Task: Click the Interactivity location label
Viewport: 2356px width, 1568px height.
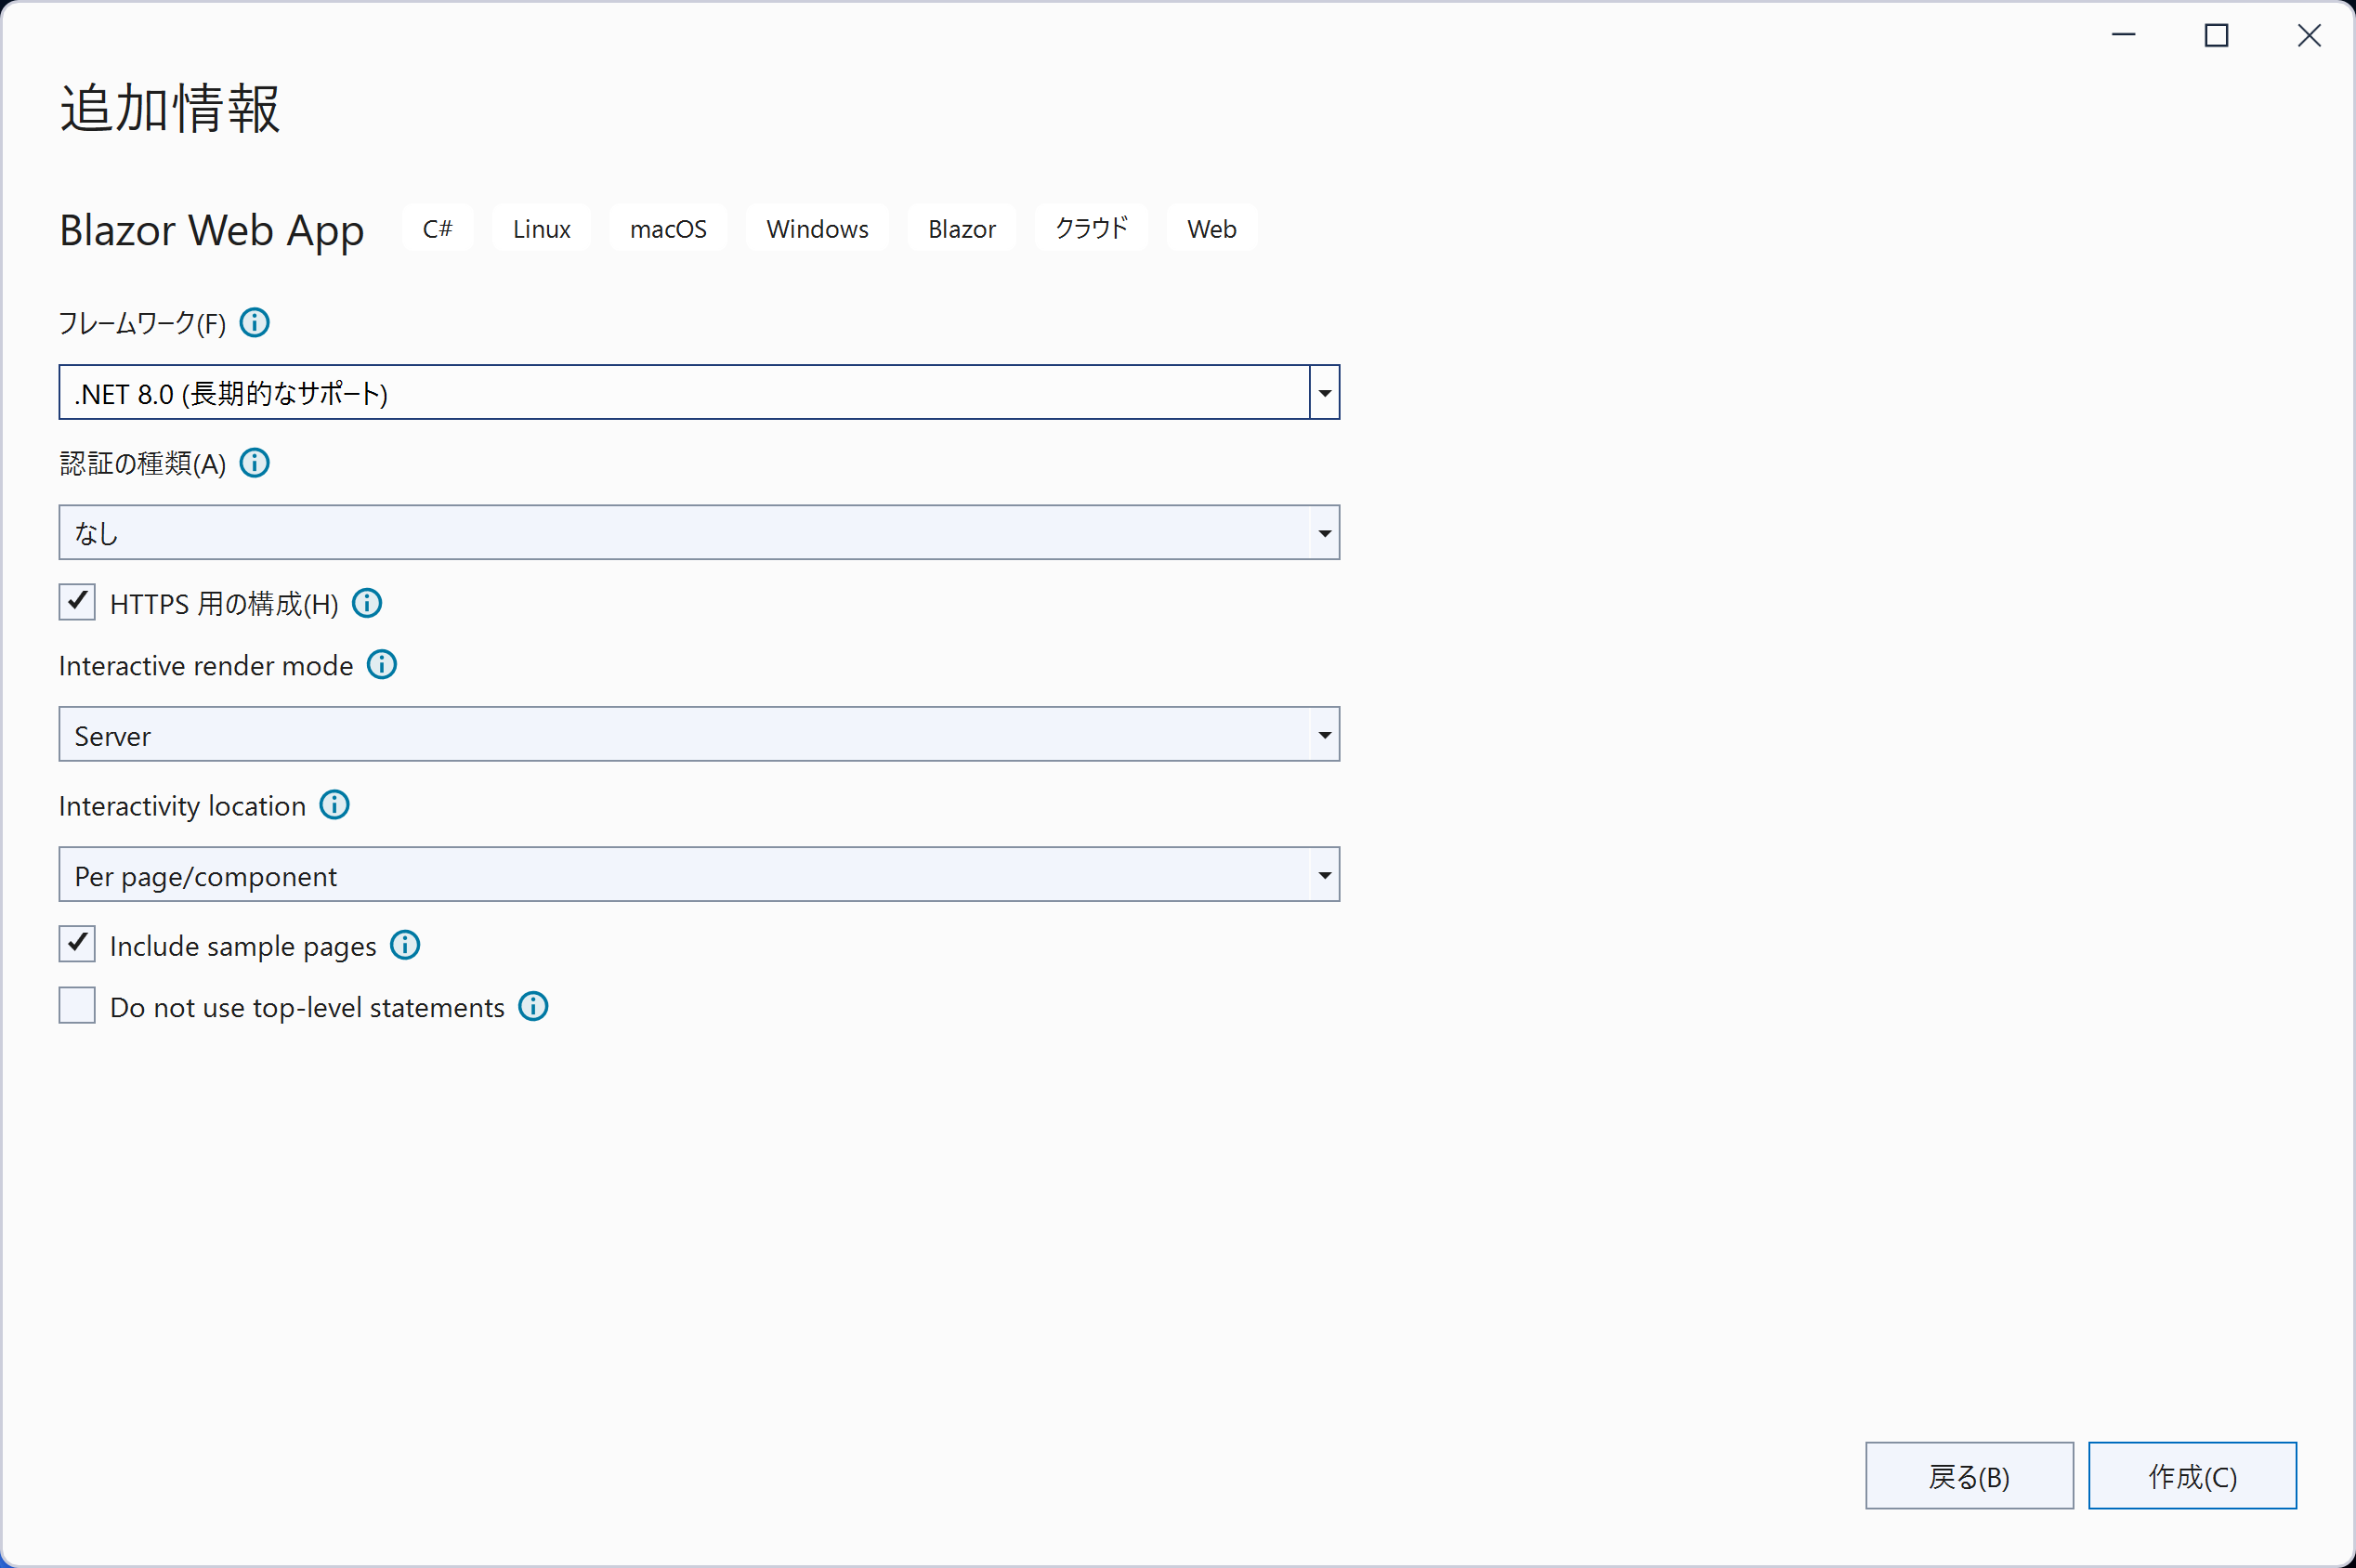Action: click(x=183, y=806)
